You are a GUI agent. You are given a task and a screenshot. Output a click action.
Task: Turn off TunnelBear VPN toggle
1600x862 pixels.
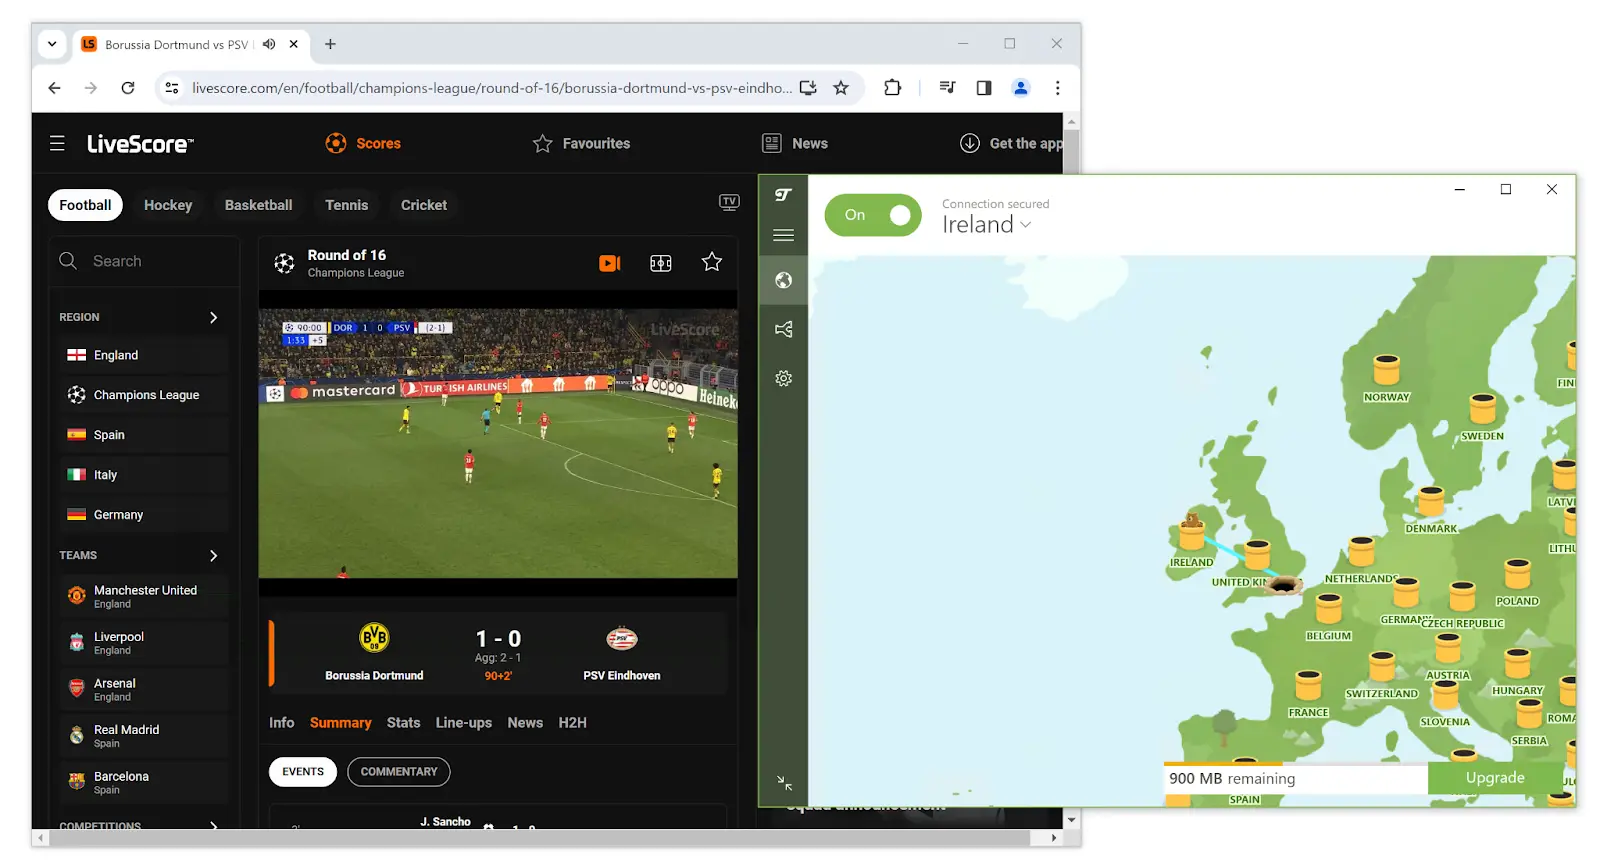pos(873,215)
